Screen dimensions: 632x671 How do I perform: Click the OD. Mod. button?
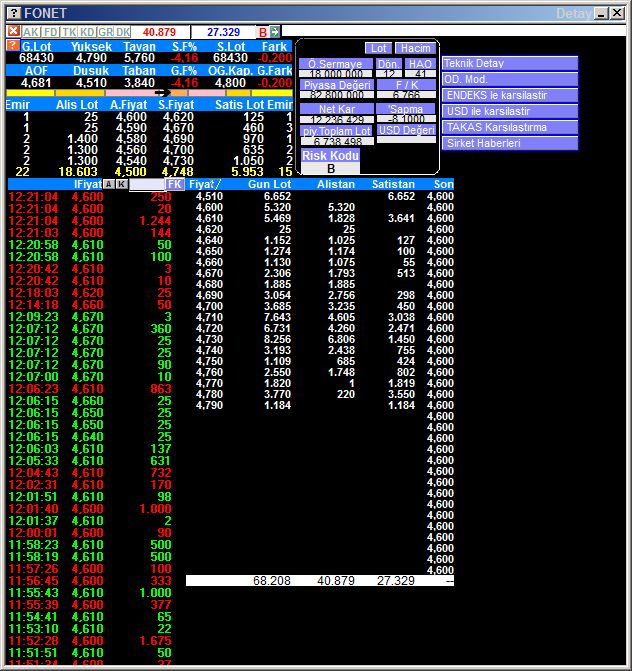[510, 79]
